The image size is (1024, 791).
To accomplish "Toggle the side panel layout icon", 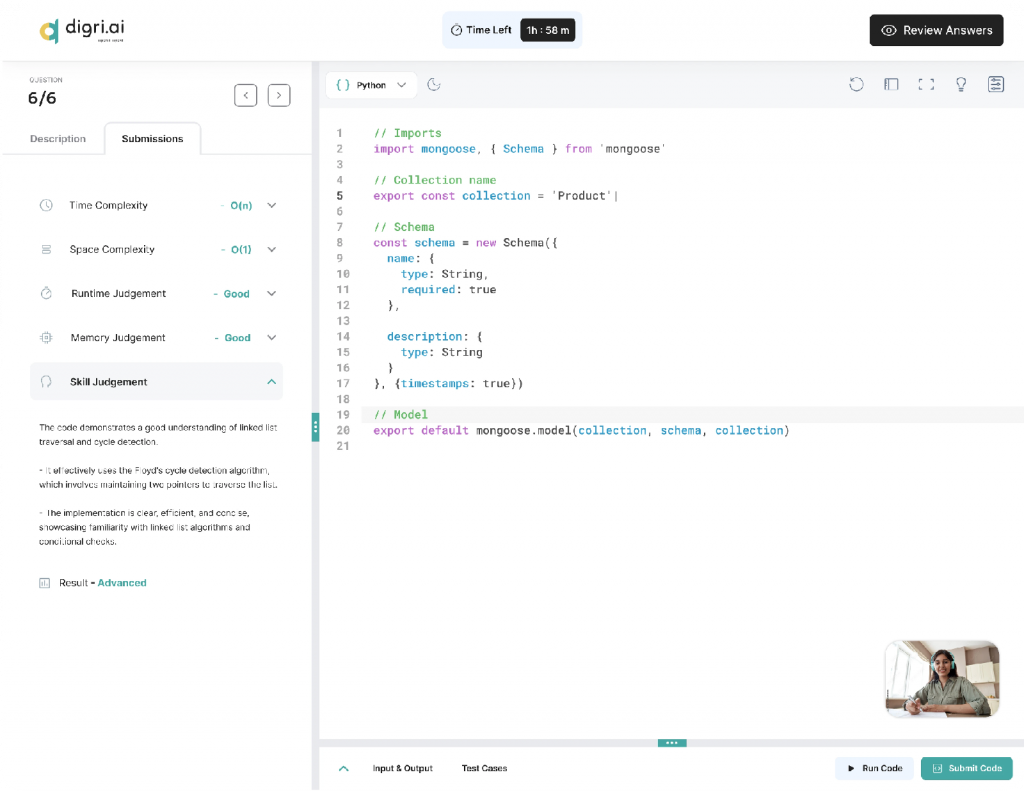I will point(891,85).
